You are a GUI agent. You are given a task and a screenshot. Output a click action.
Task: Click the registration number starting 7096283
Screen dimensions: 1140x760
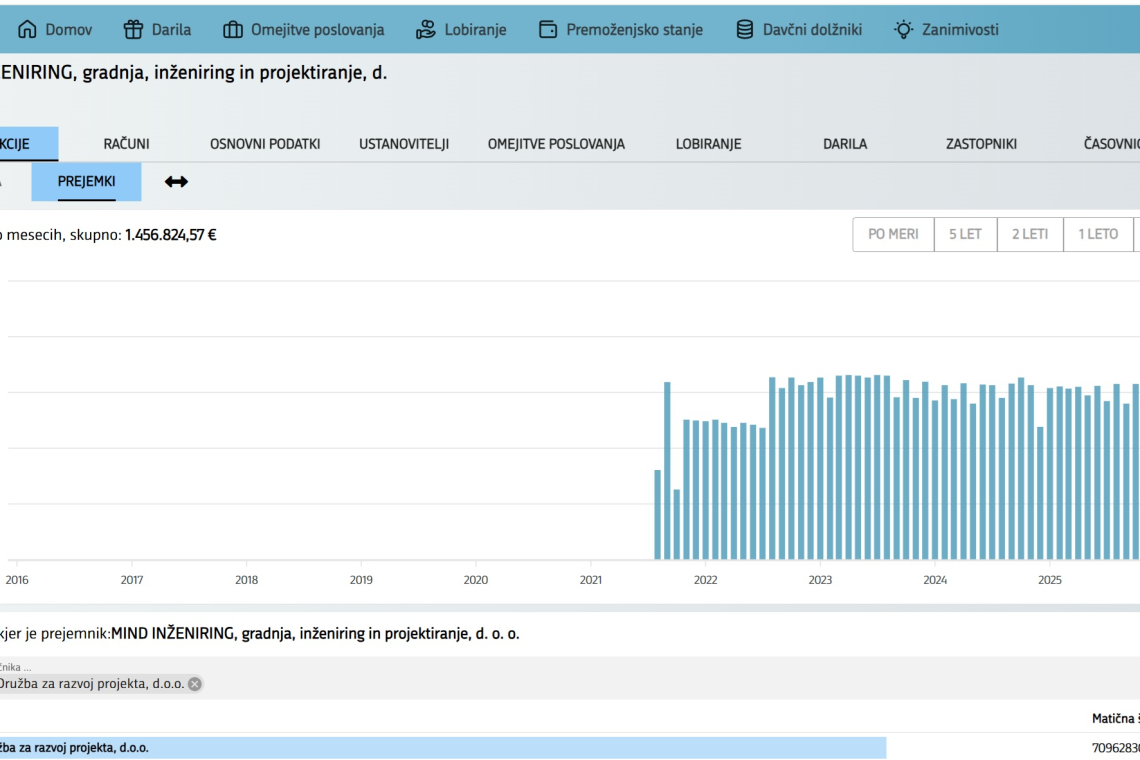(x=1115, y=748)
